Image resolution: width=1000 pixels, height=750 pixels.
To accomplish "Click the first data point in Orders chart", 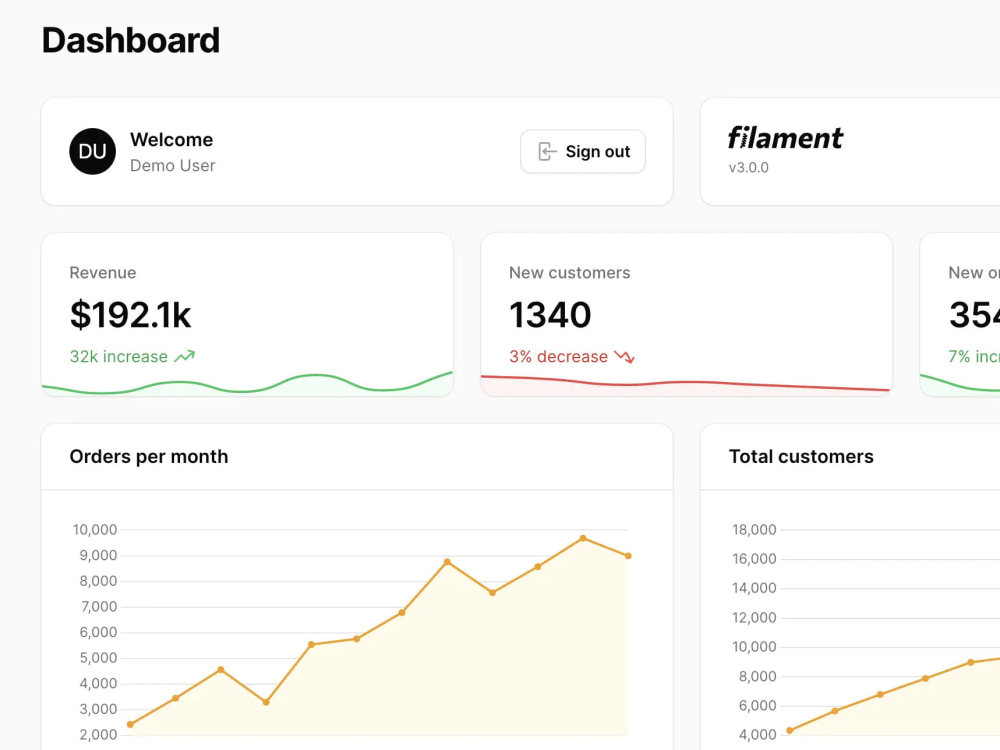I will pos(130,724).
